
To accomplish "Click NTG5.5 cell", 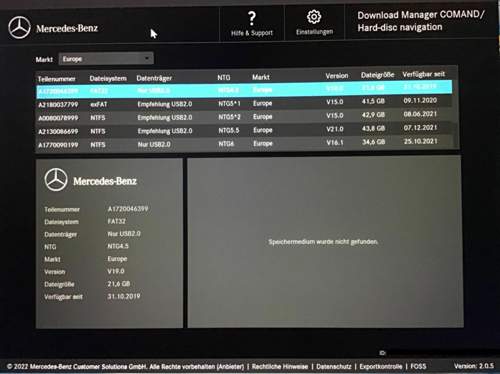I will (x=229, y=130).
